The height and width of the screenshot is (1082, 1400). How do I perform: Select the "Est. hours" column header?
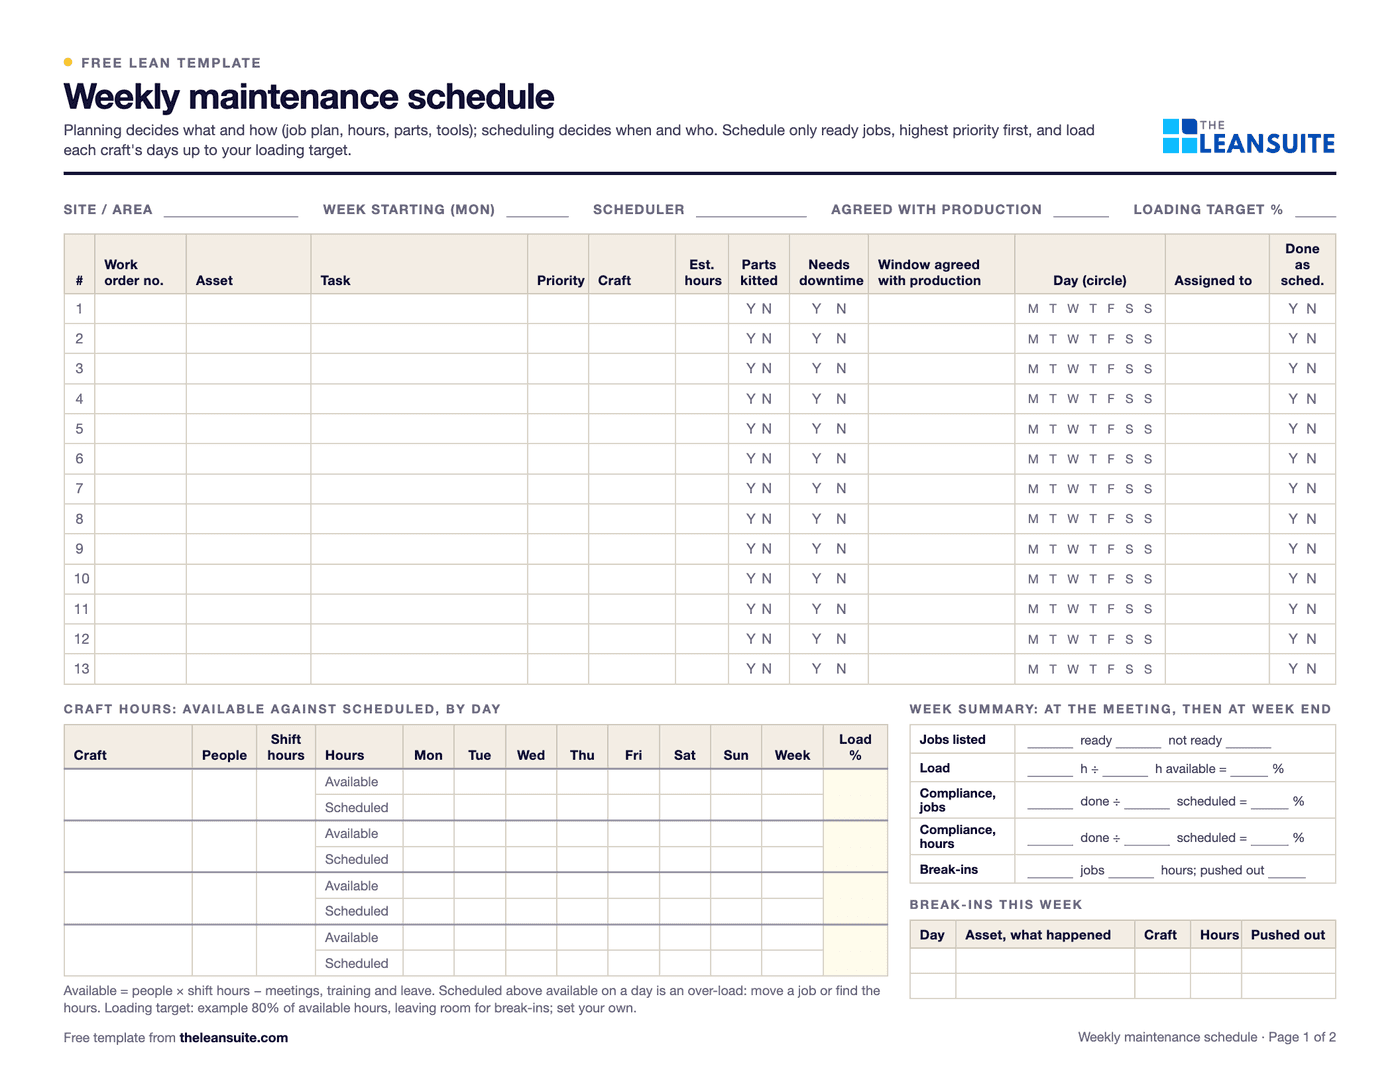[703, 273]
